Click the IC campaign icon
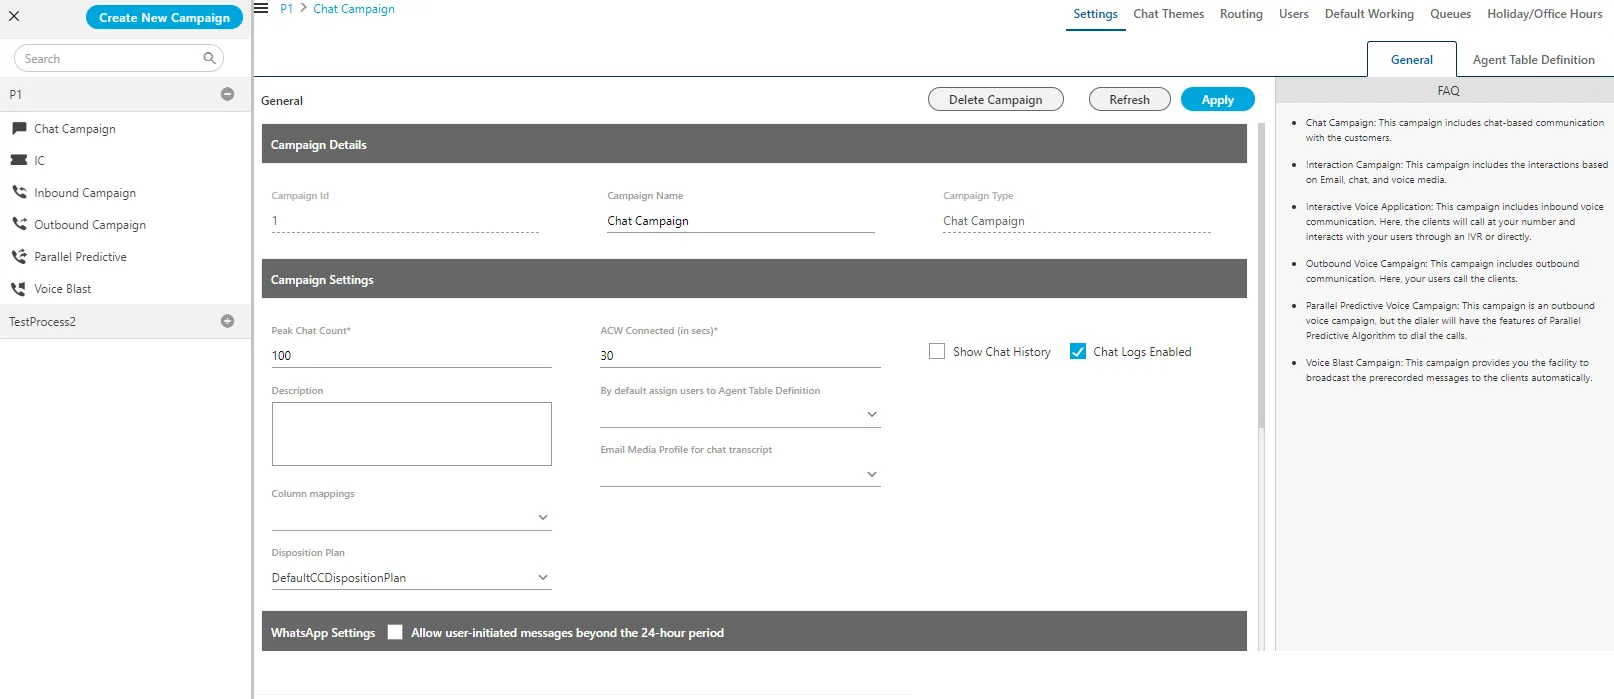This screenshot has height=699, width=1614. [19, 160]
